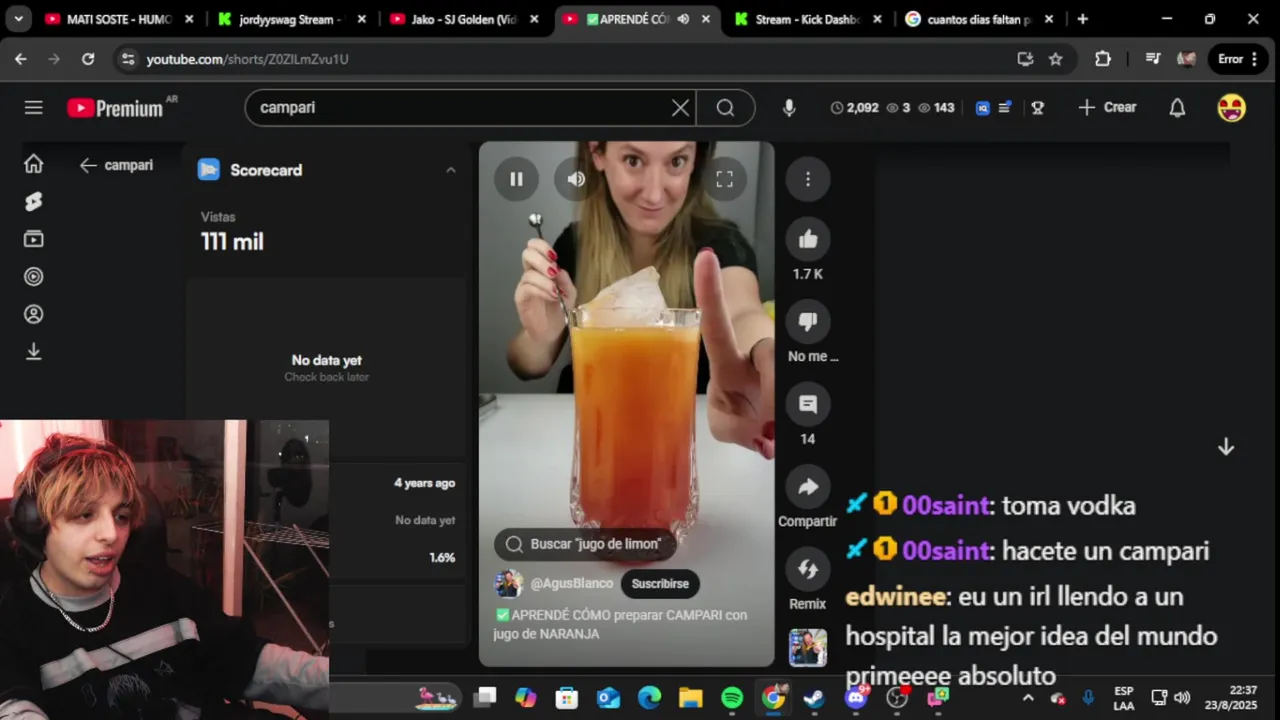The height and width of the screenshot is (720, 1280).
Task: Open Shorts in YouTube sidebar
Action: (34, 202)
